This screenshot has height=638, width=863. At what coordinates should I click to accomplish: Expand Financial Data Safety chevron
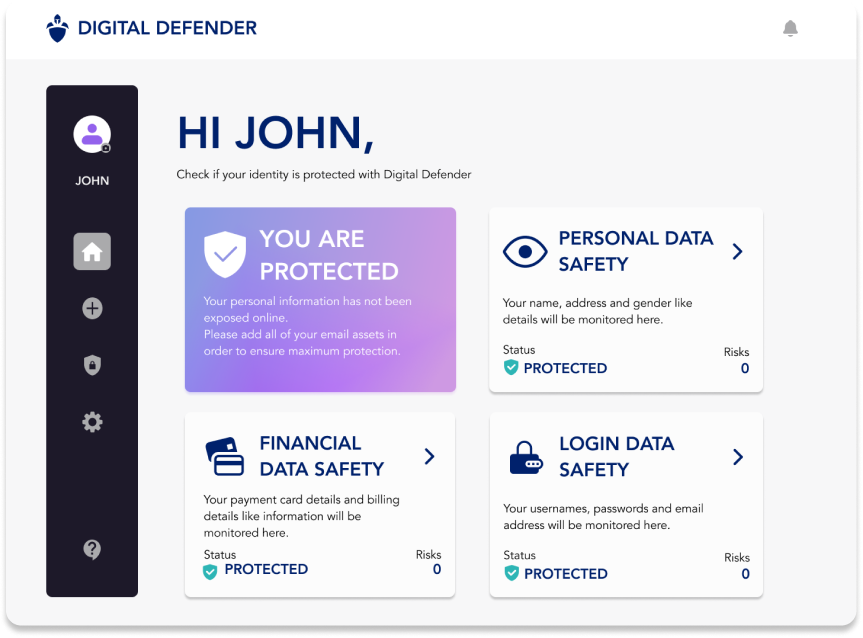click(430, 456)
